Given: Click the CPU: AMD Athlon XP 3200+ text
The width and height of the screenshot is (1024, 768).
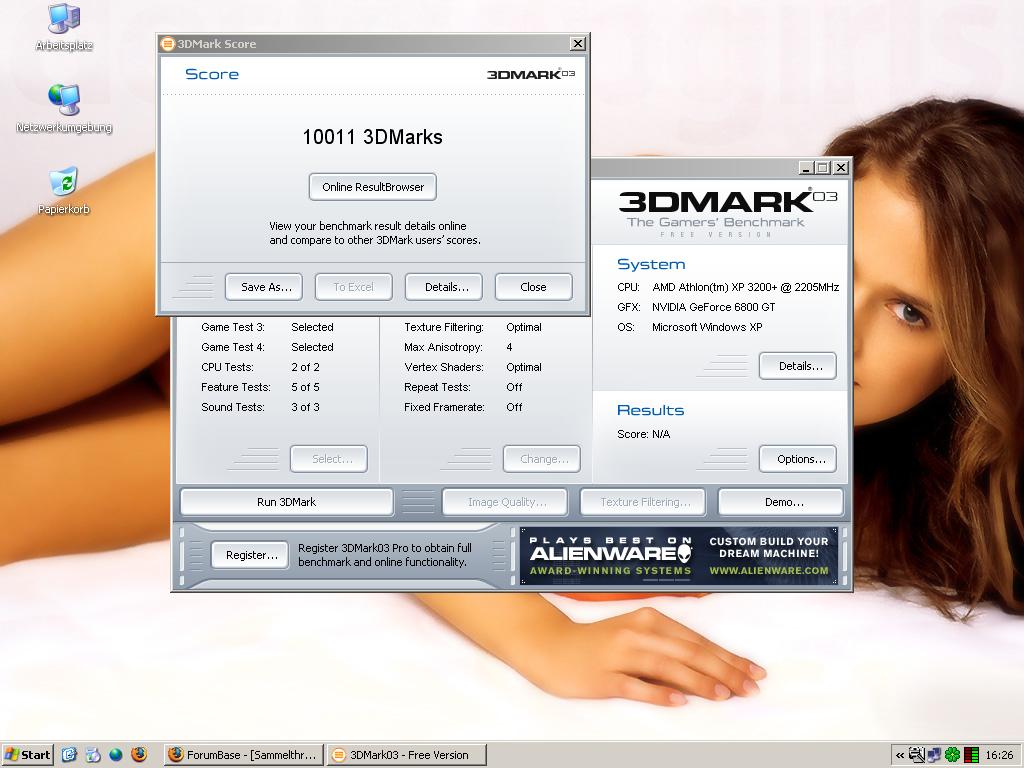Looking at the screenshot, I should coord(728,287).
